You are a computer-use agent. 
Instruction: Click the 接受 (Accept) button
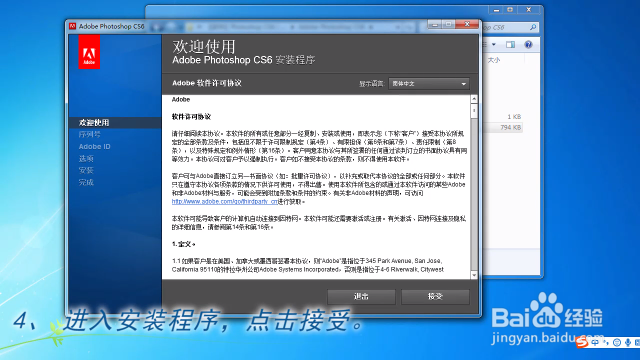[435, 297]
